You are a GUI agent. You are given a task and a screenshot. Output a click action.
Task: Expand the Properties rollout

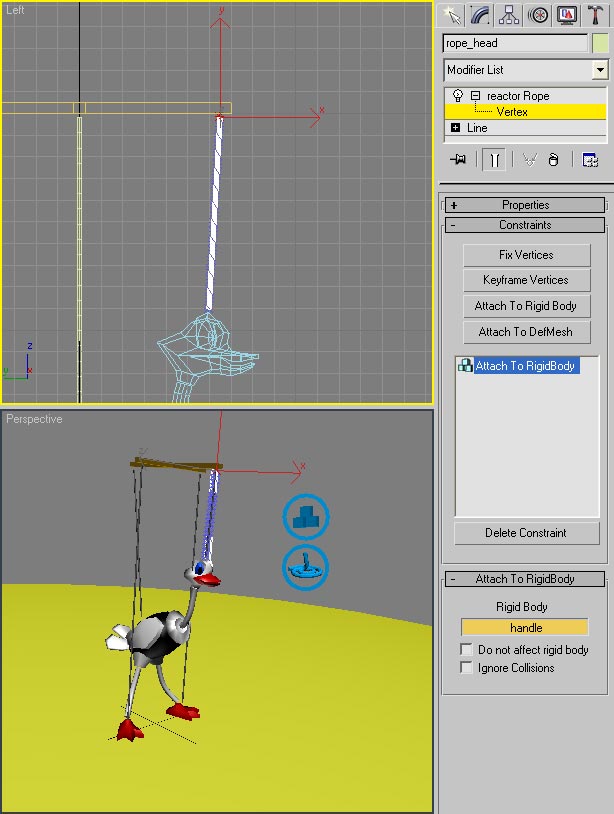(x=525, y=205)
